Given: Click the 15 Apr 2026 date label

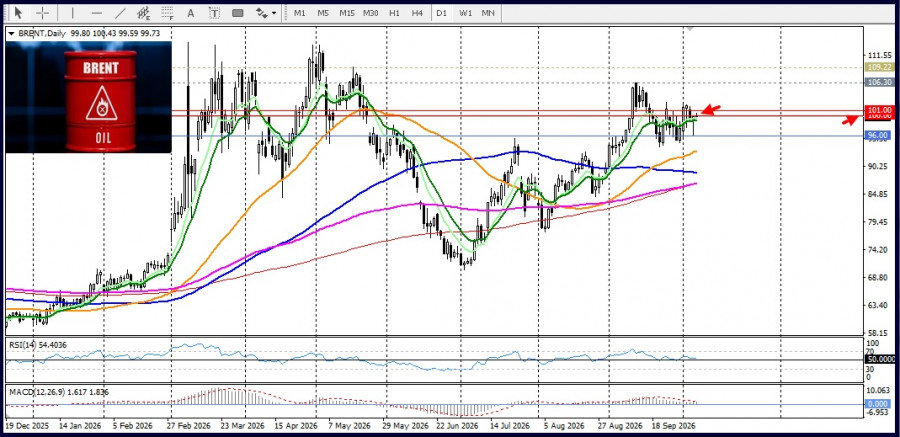Looking at the screenshot, I should tap(294, 427).
